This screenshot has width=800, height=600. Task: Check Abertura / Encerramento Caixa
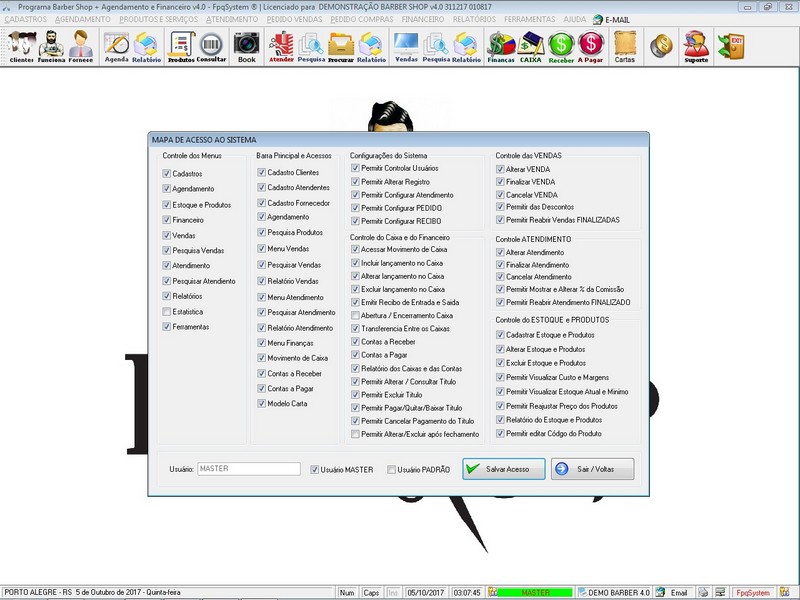355,315
